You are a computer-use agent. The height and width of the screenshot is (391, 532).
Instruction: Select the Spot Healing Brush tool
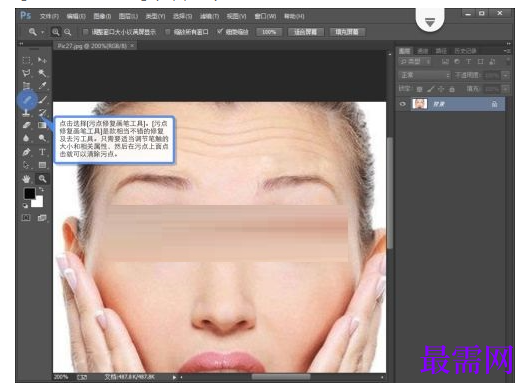[27, 99]
